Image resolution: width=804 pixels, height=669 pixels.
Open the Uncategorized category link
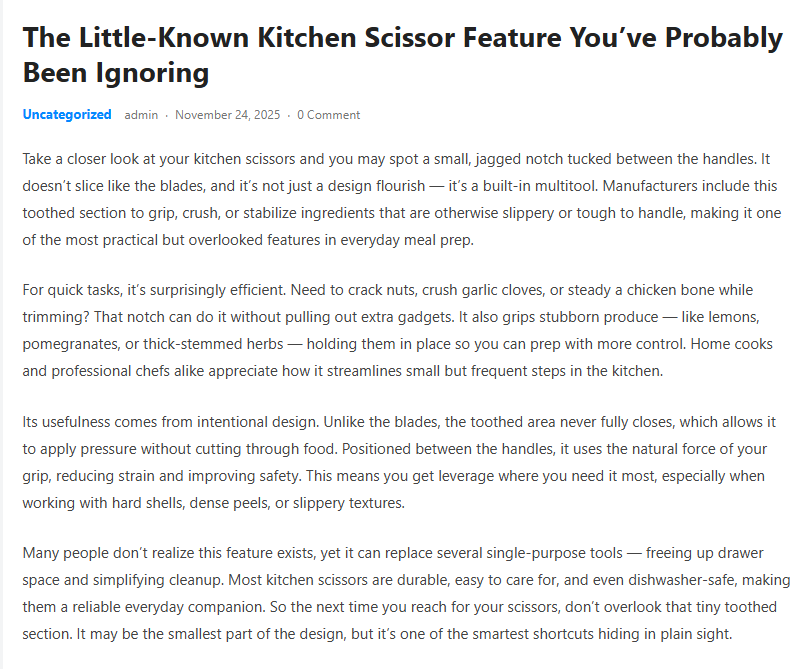67,115
